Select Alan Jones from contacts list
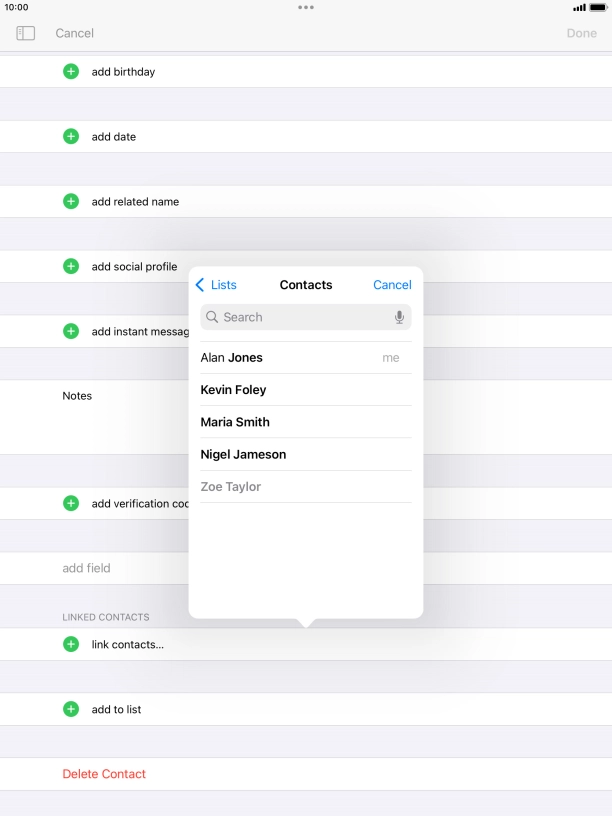Image resolution: width=612 pixels, height=816 pixels. tap(232, 358)
